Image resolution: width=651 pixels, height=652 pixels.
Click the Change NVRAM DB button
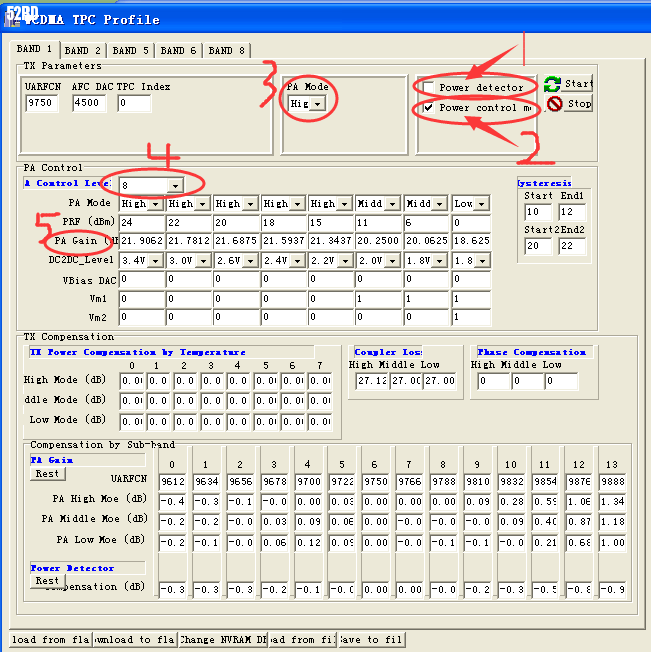[223, 640]
